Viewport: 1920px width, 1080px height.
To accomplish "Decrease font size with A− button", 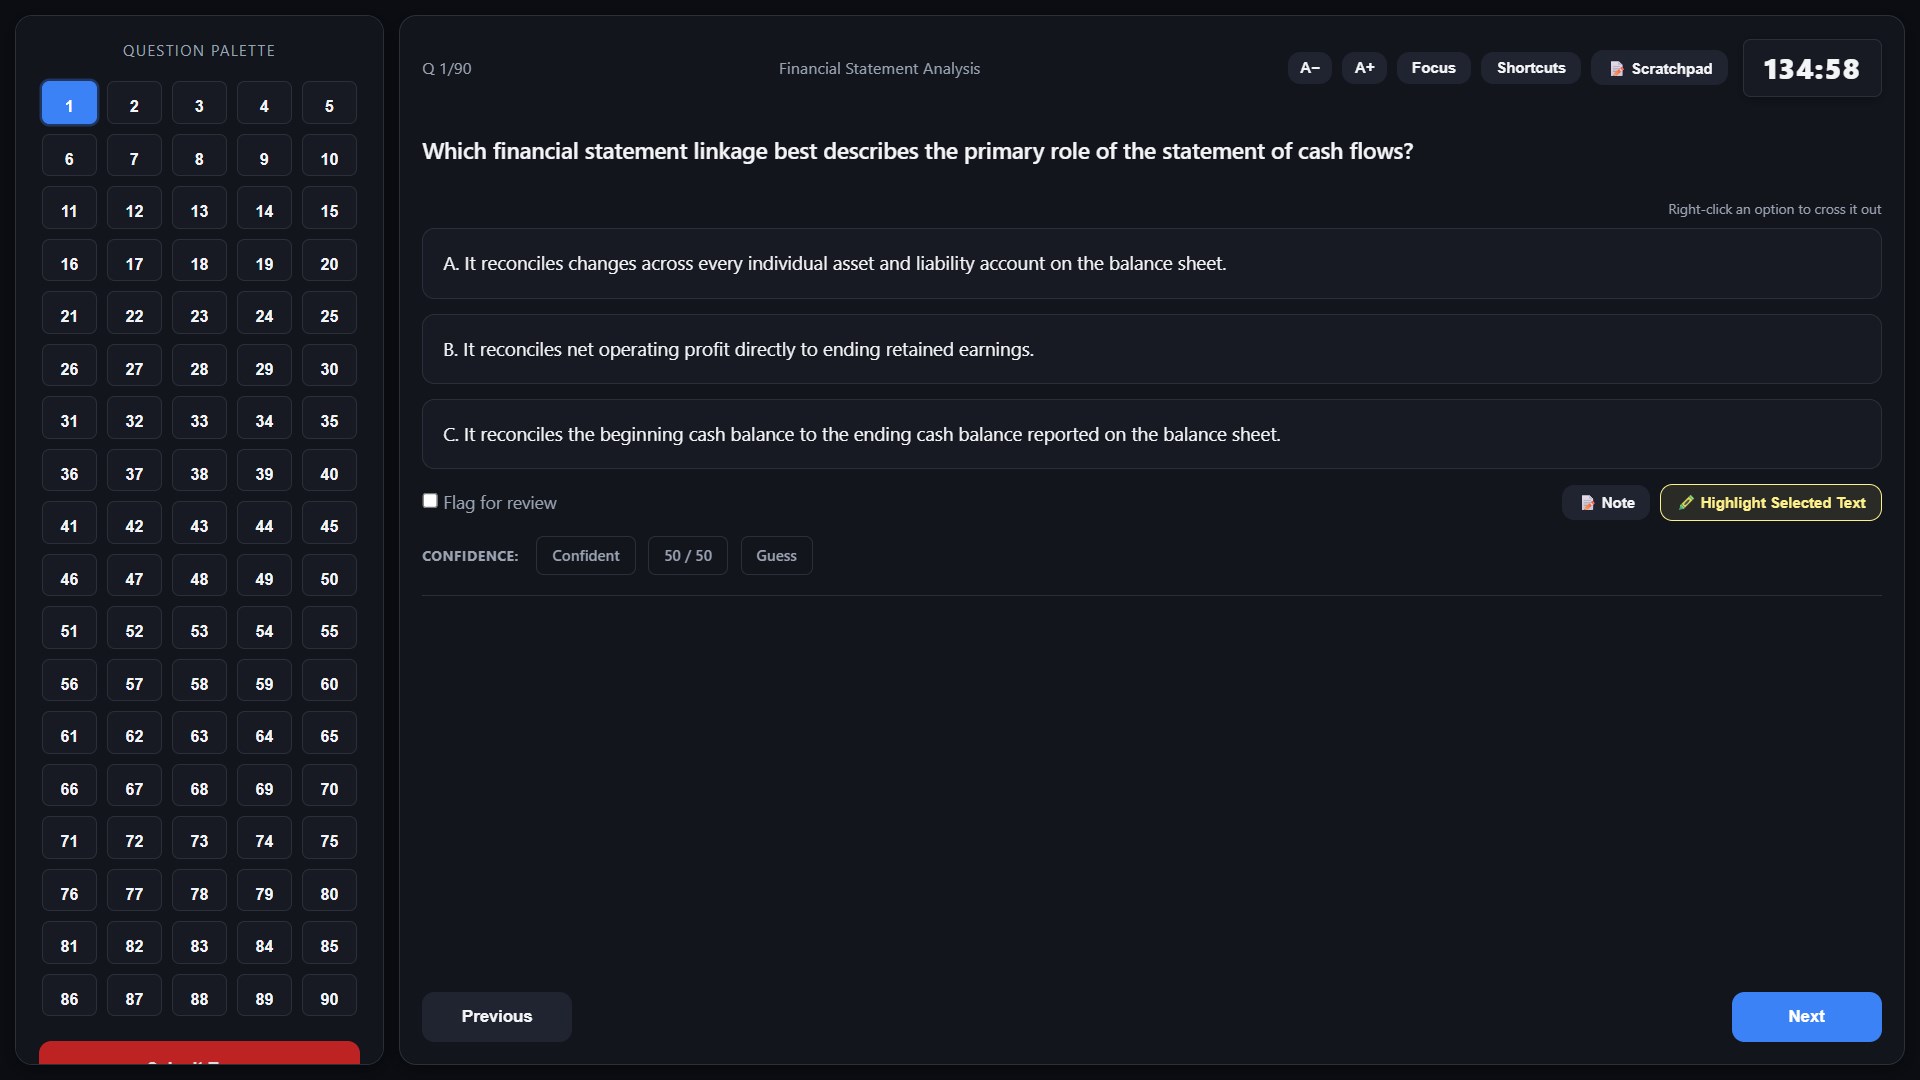I will point(1310,68).
